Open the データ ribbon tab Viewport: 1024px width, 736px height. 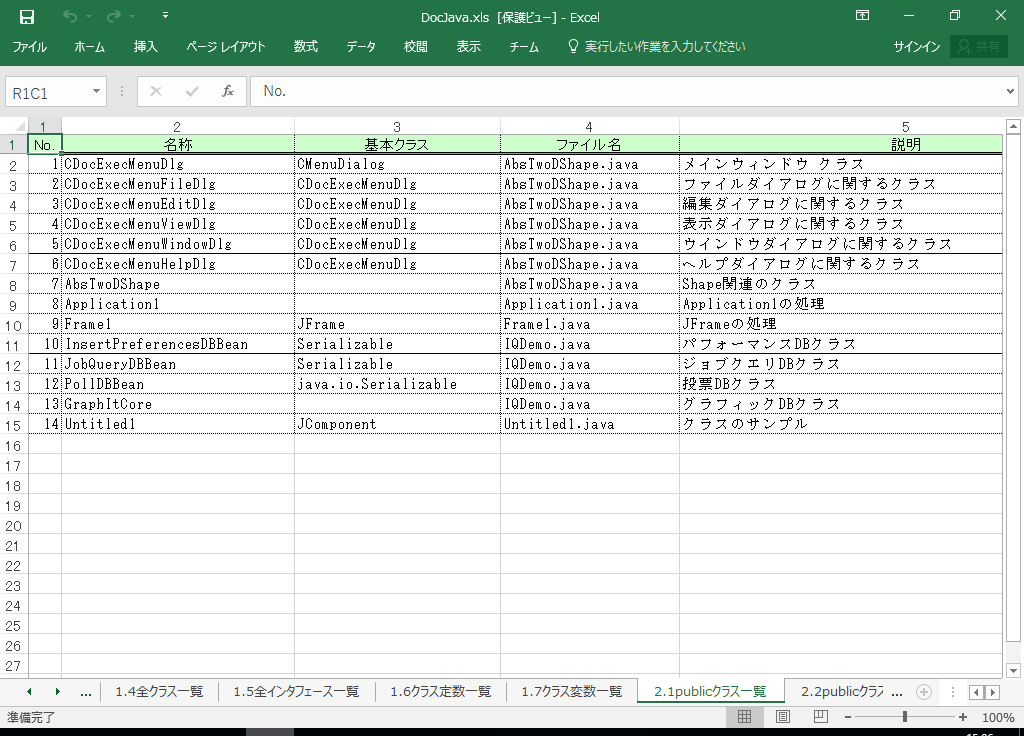tap(361, 47)
